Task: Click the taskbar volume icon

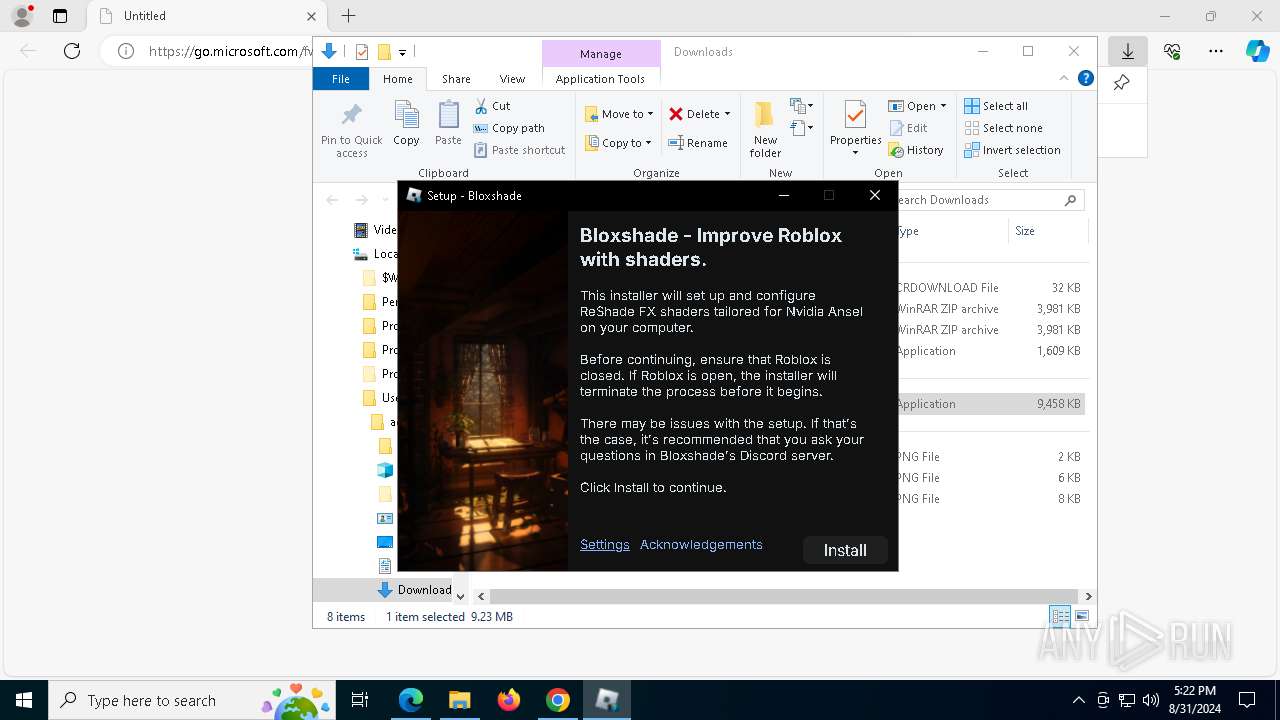Action: click(x=1150, y=700)
